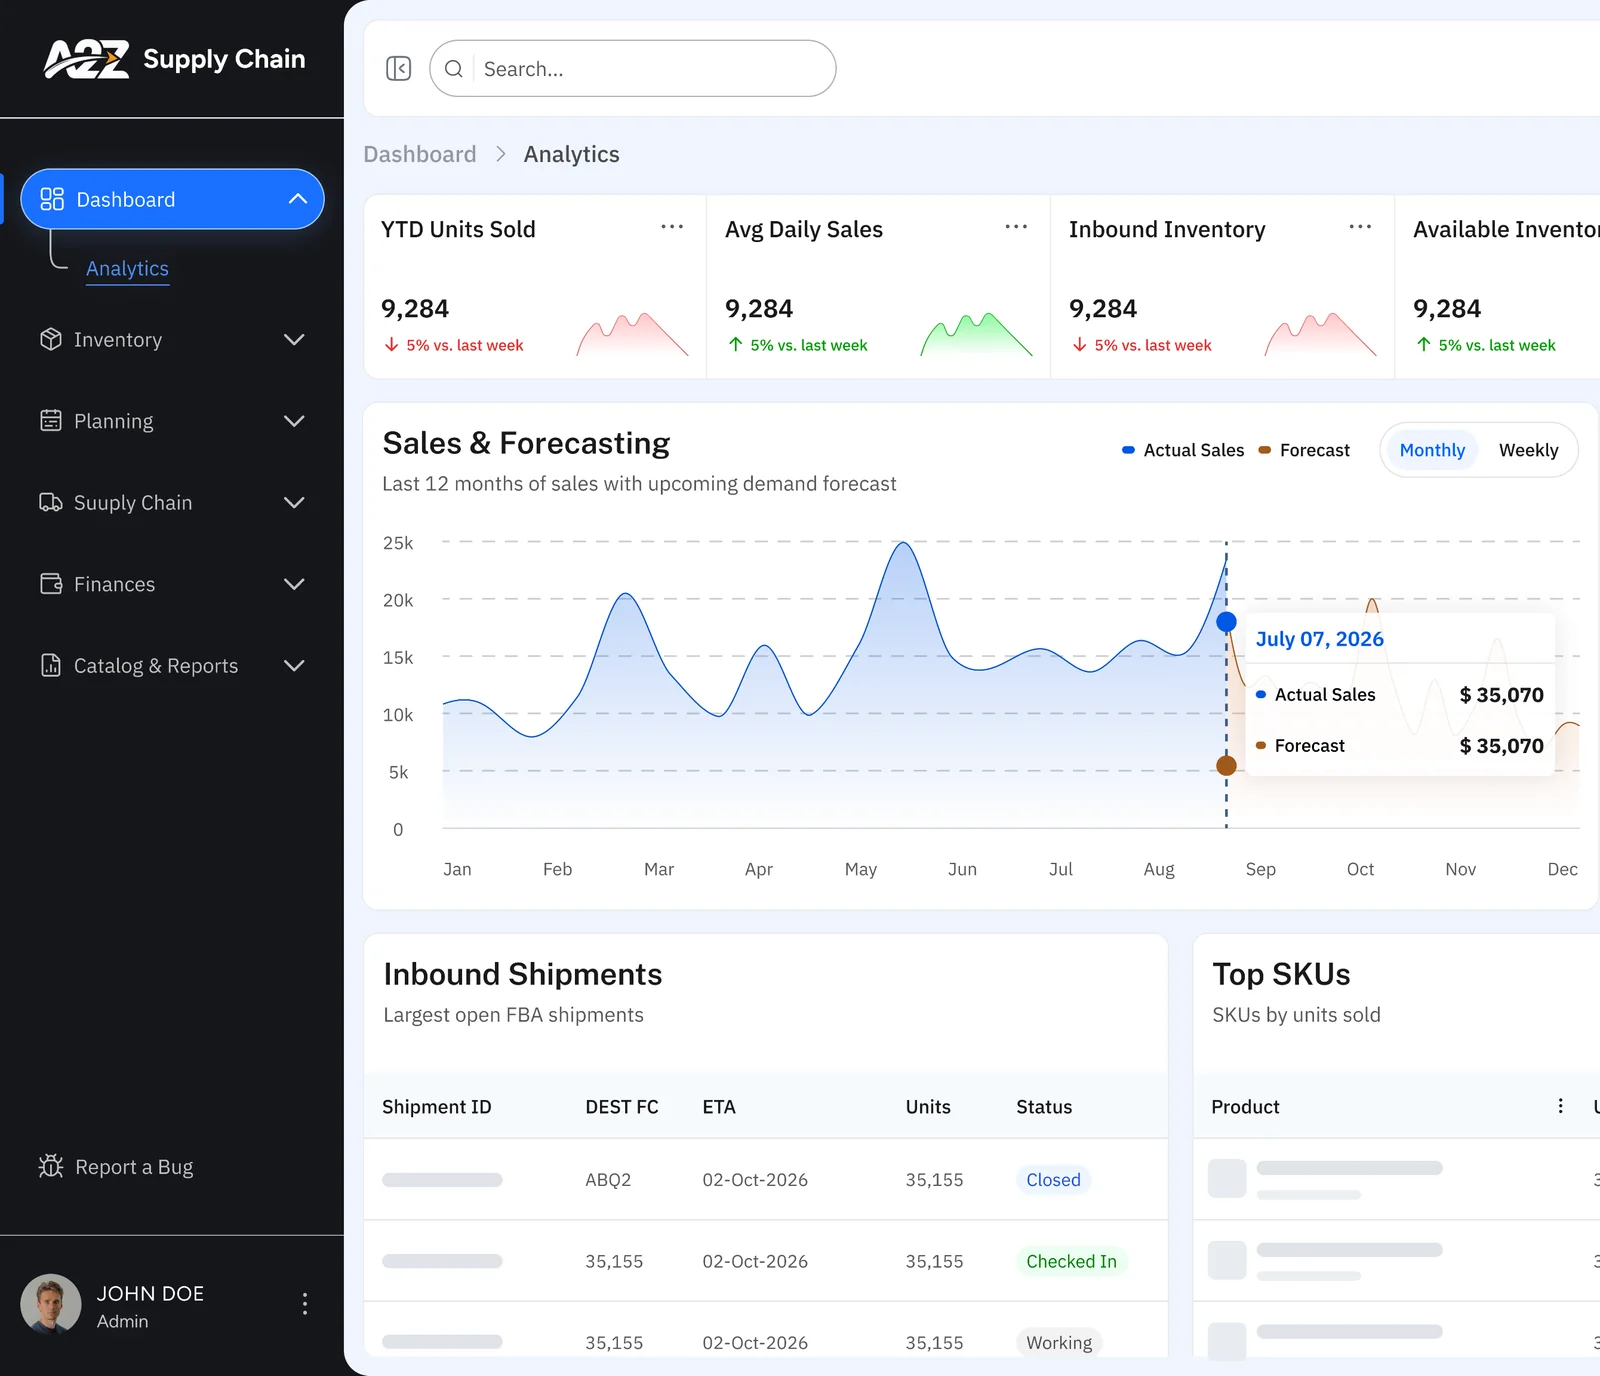Open Inbound Inventory options menu
This screenshot has height=1376, width=1600.
tap(1360, 227)
